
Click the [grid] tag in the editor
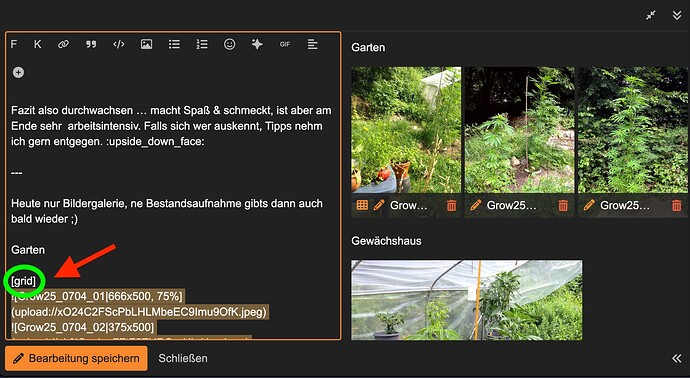(x=23, y=281)
